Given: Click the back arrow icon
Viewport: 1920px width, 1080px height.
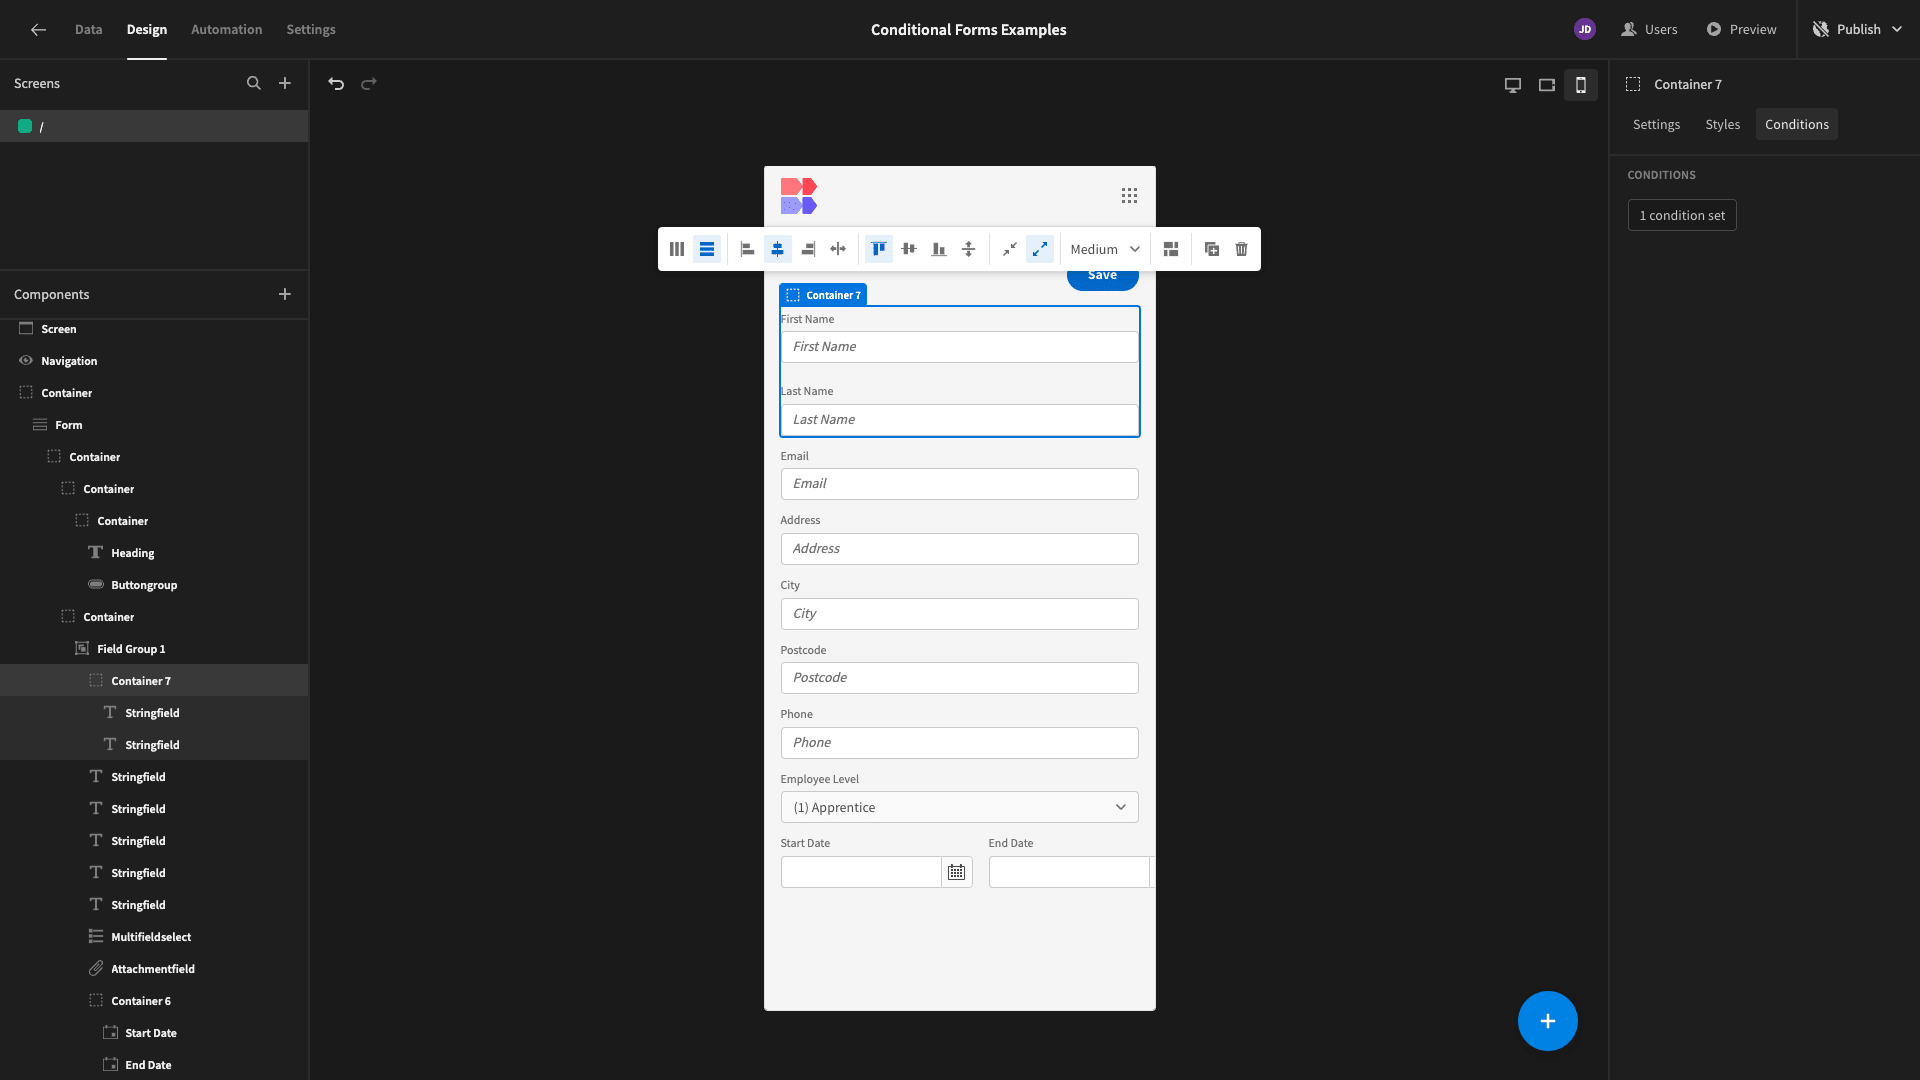Looking at the screenshot, I should click(x=38, y=30).
